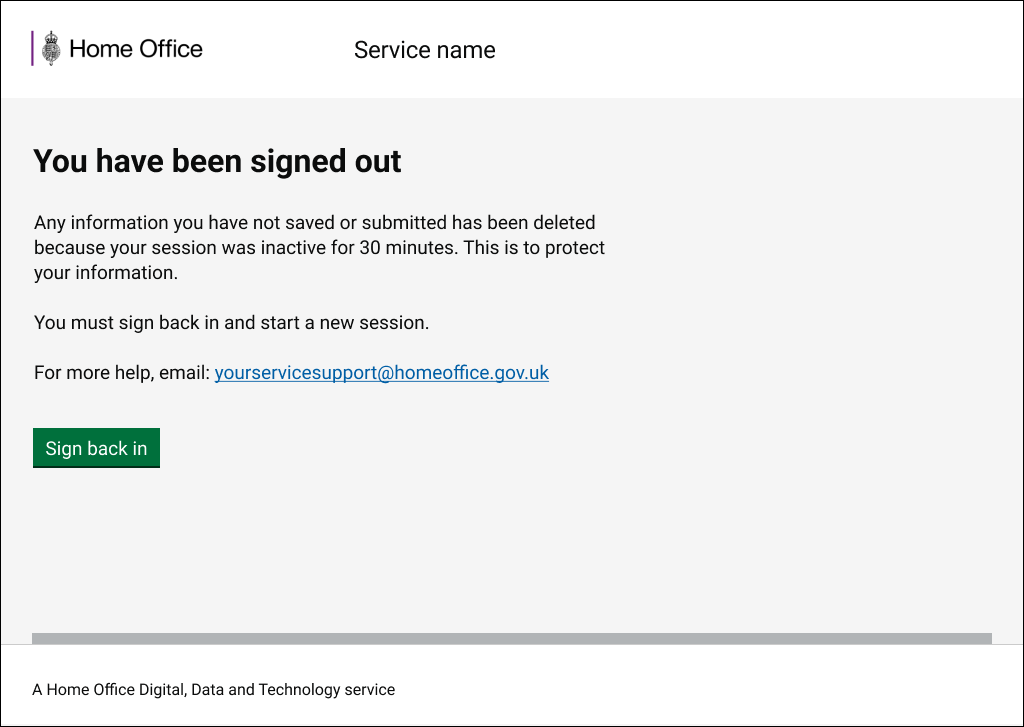
Task: Click the "Home Office" logo text
Action: (136, 49)
